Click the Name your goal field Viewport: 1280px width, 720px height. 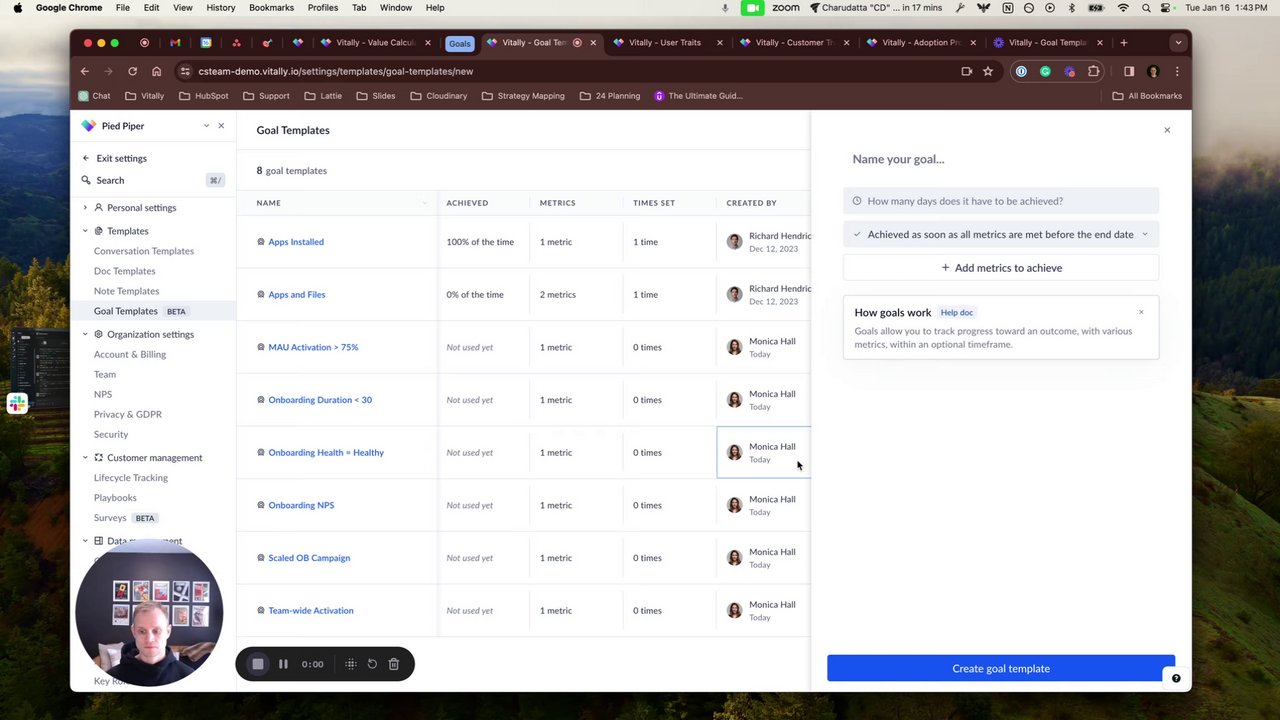[1001, 159]
